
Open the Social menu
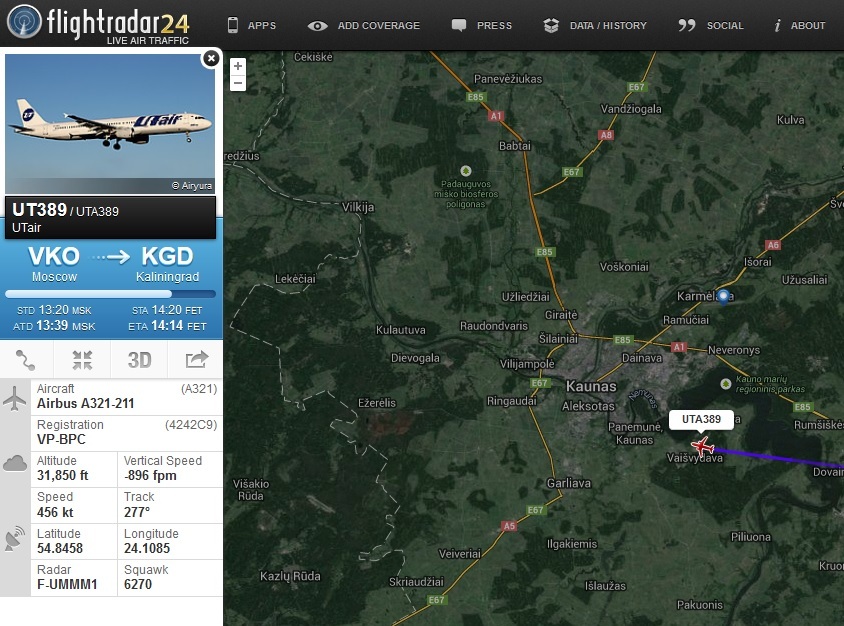[x=711, y=25]
